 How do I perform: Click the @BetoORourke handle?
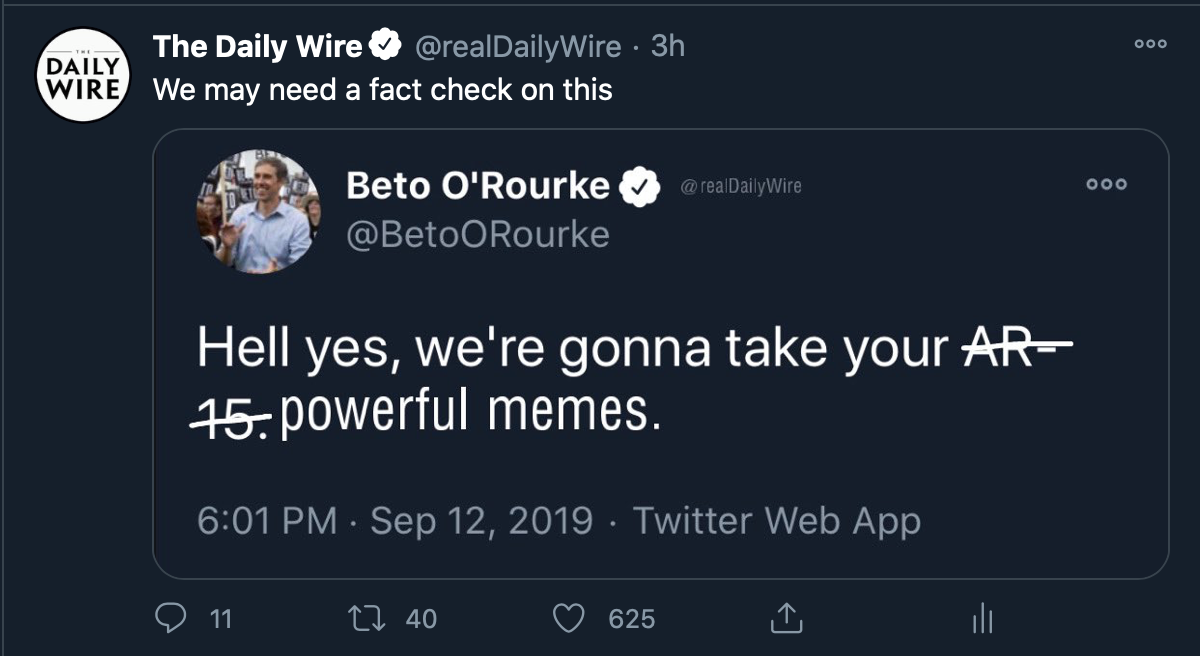(478, 234)
